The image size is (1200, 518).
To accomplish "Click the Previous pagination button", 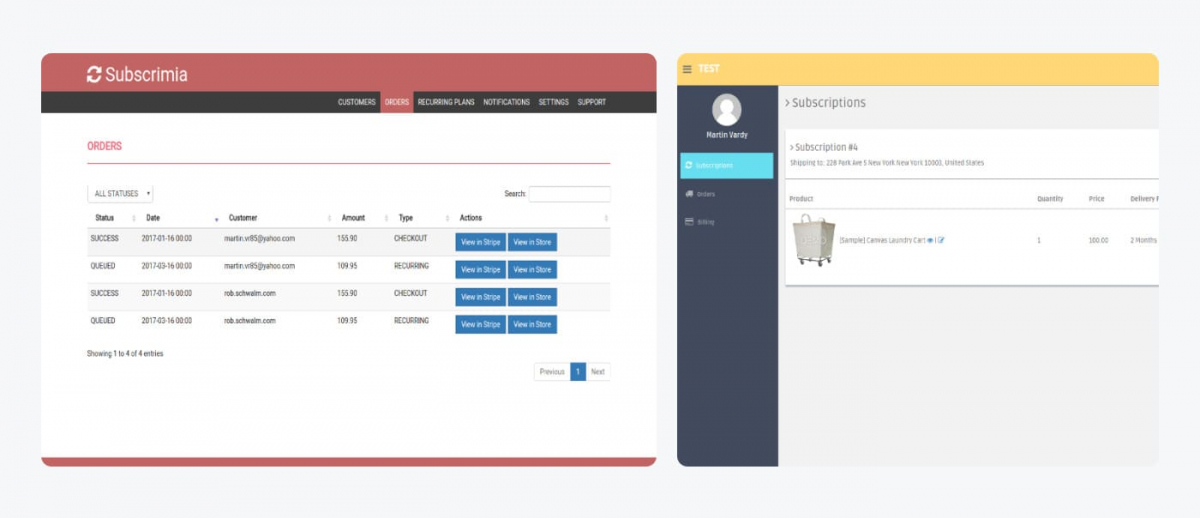I will click(x=552, y=371).
